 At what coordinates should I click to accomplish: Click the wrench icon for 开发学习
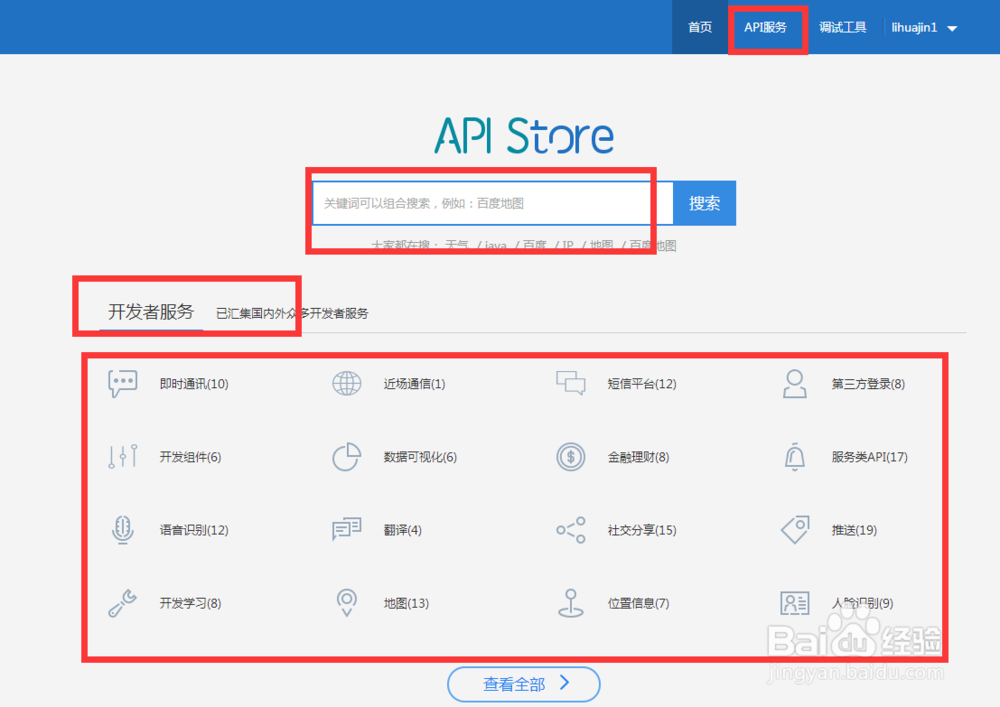pyautogui.click(x=122, y=603)
